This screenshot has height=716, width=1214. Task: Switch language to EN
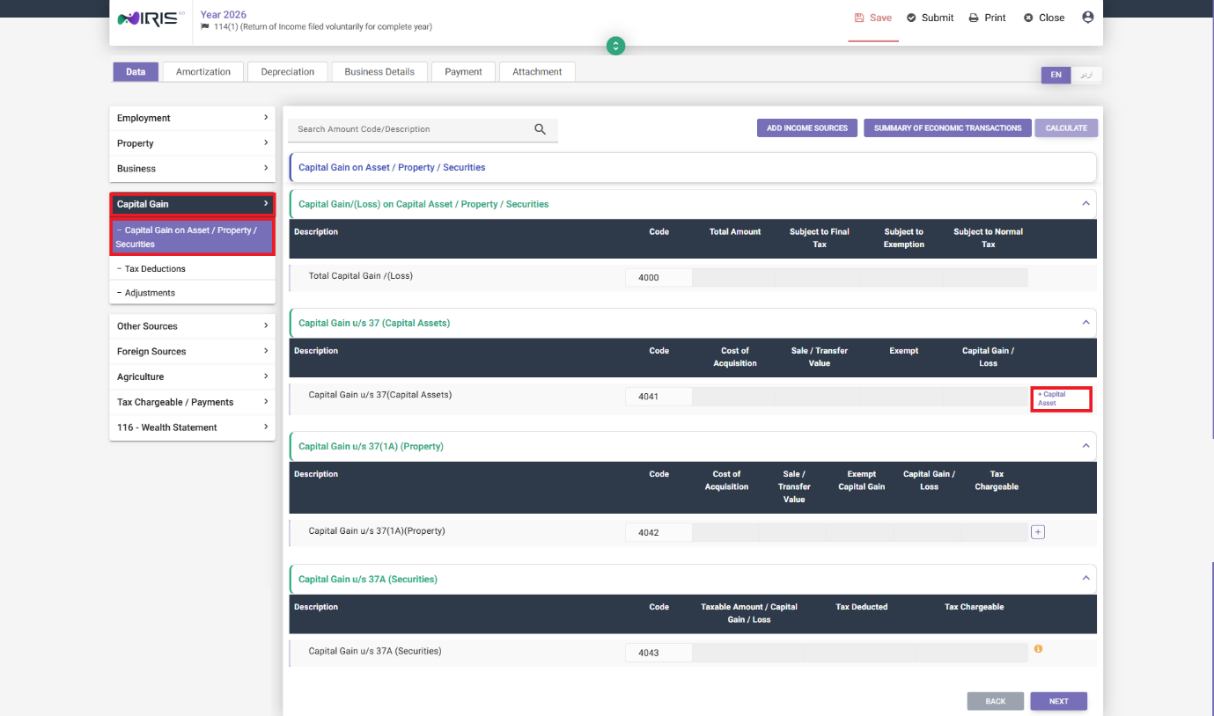[1056, 75]
